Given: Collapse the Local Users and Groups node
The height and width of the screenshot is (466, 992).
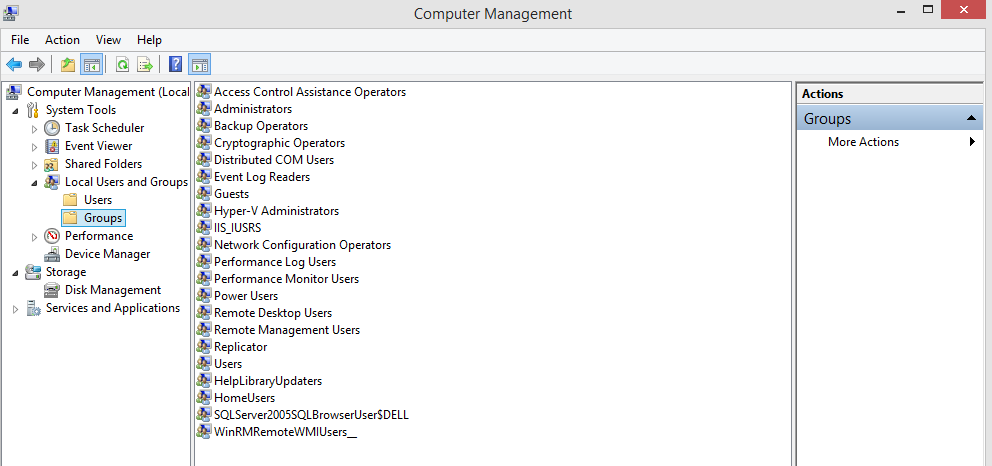Looking at the screenshot, I should point(34,183).
